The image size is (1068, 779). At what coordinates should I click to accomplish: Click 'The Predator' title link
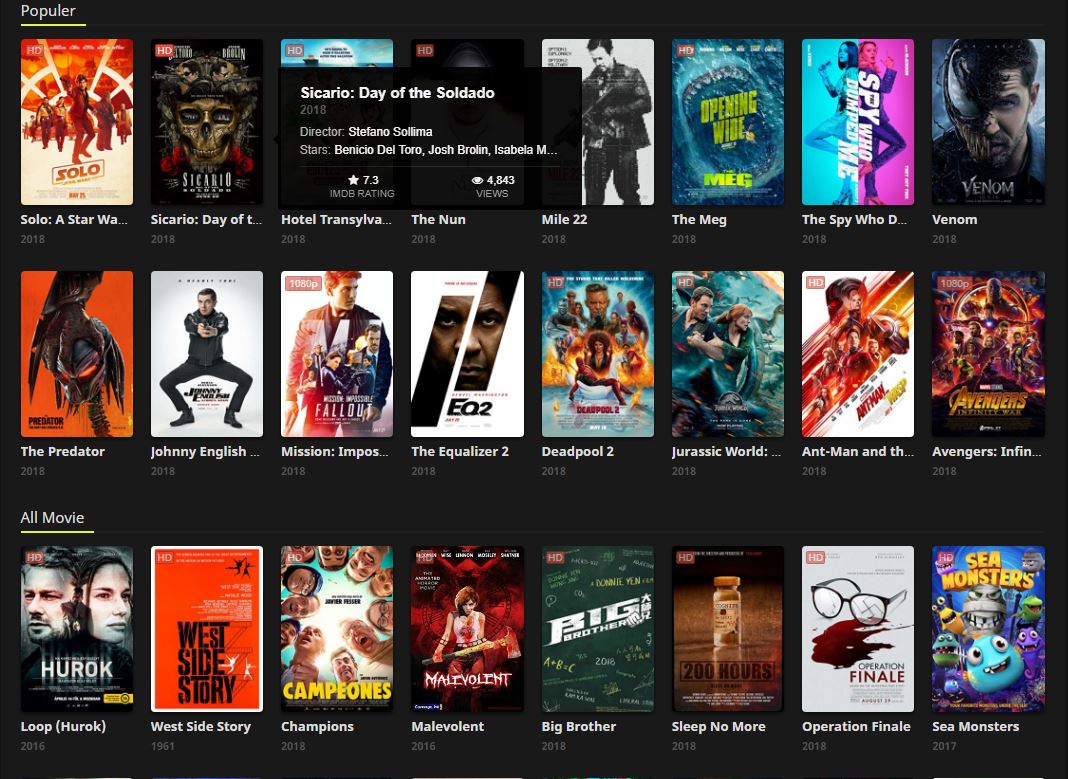(63, 451)
